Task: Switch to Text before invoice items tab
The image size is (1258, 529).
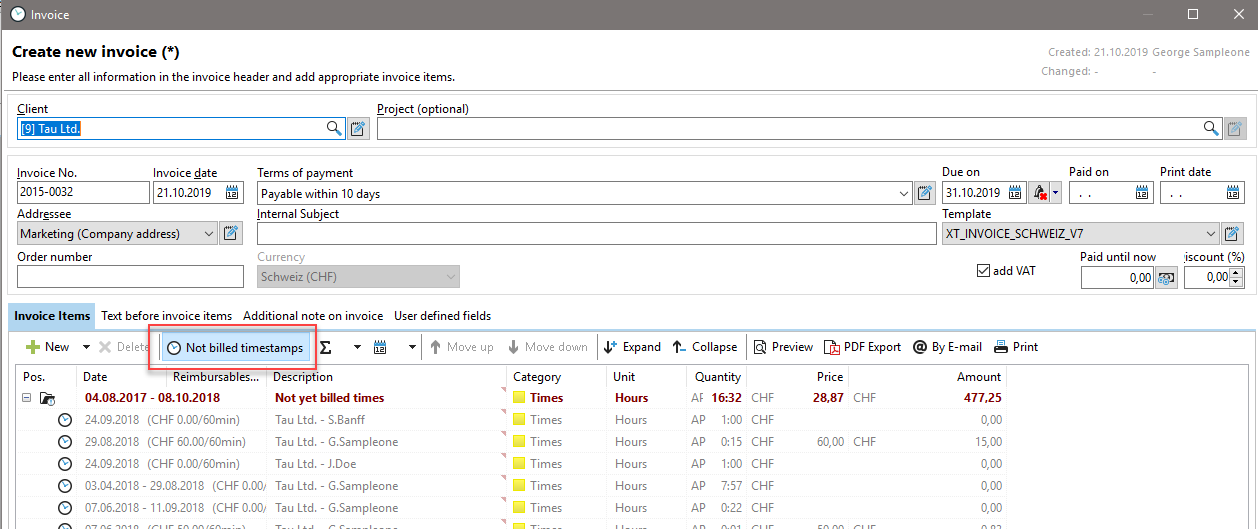Action: click(166, 316)
